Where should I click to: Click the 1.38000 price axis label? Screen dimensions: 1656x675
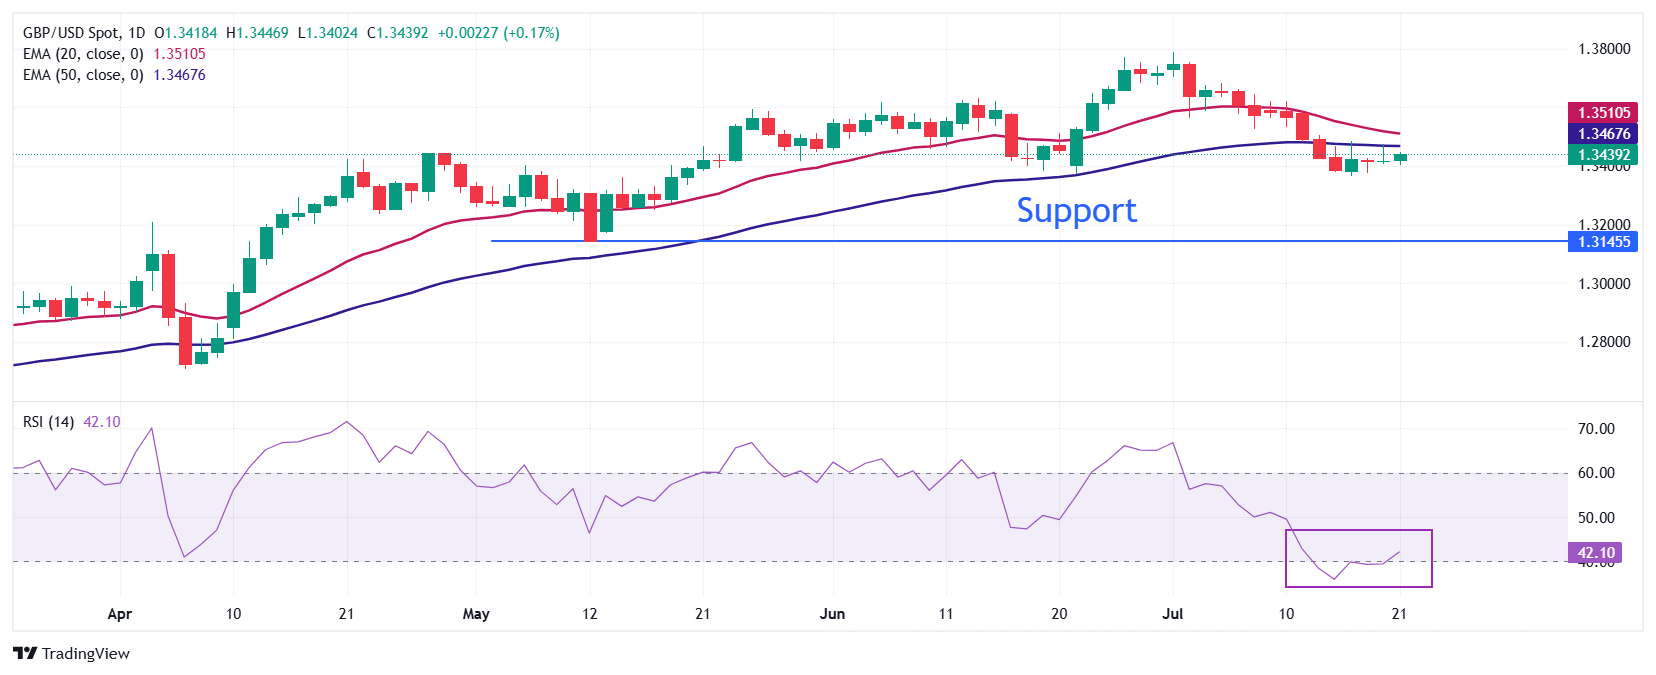tap(1604, 49)
